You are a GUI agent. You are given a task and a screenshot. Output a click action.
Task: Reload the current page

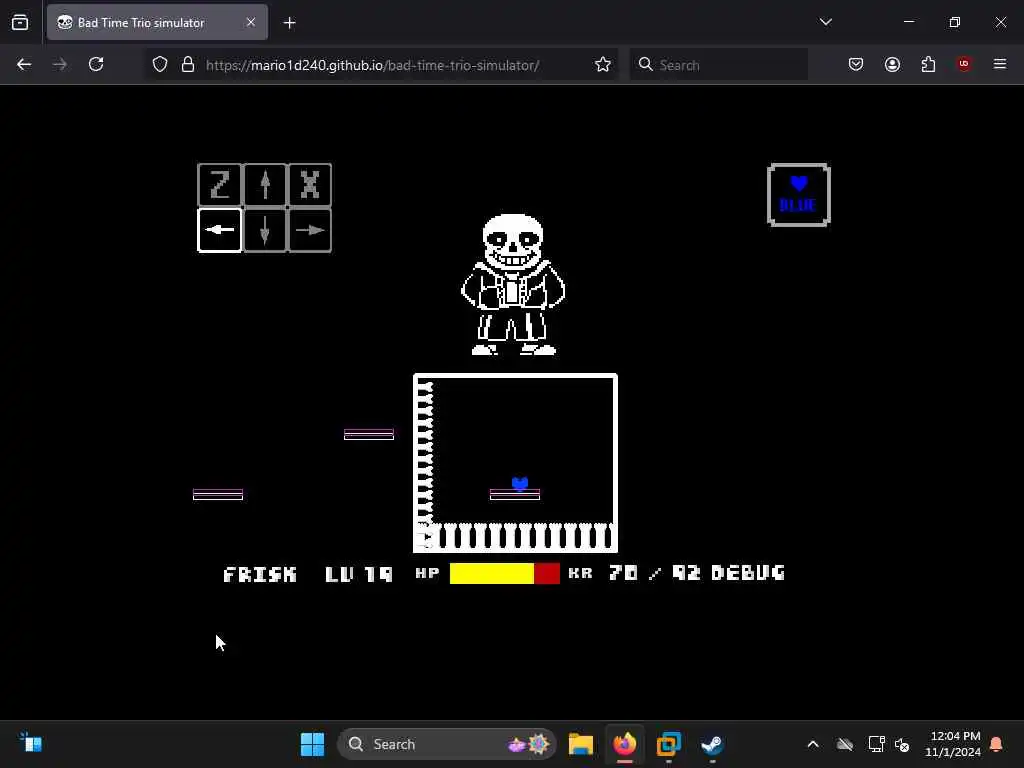tap(96, 64)
